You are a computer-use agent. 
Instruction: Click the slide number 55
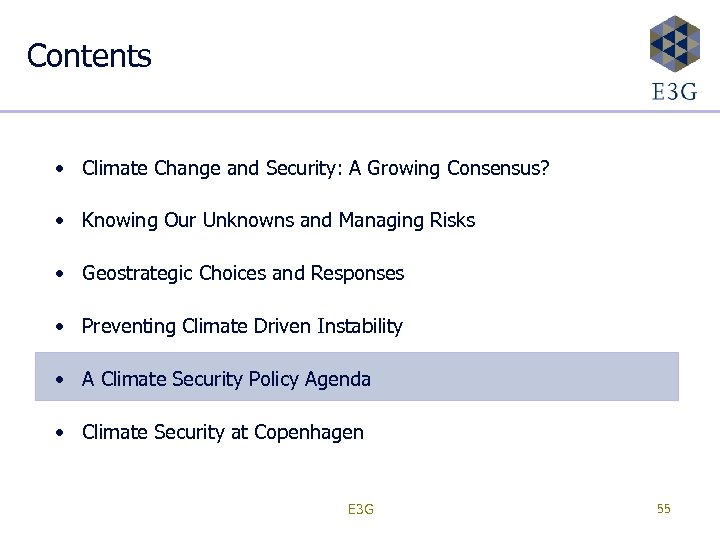(x=663, y=509)
